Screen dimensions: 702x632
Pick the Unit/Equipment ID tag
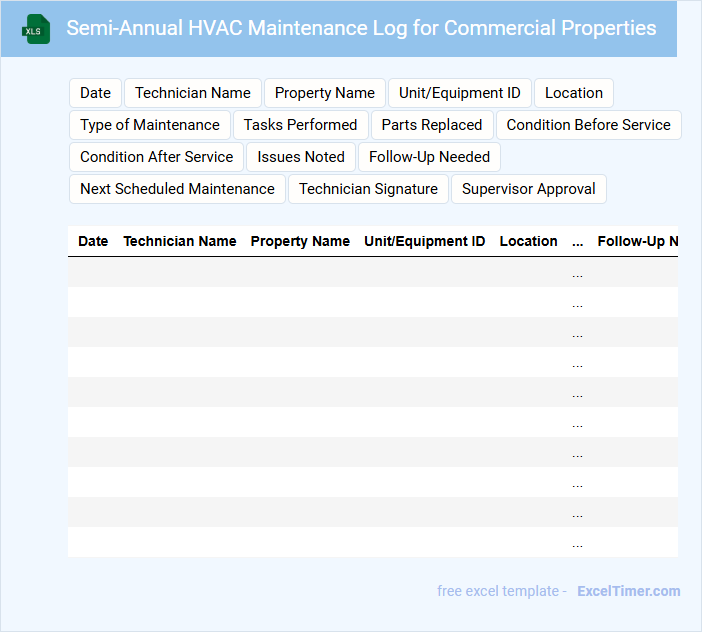459,93
